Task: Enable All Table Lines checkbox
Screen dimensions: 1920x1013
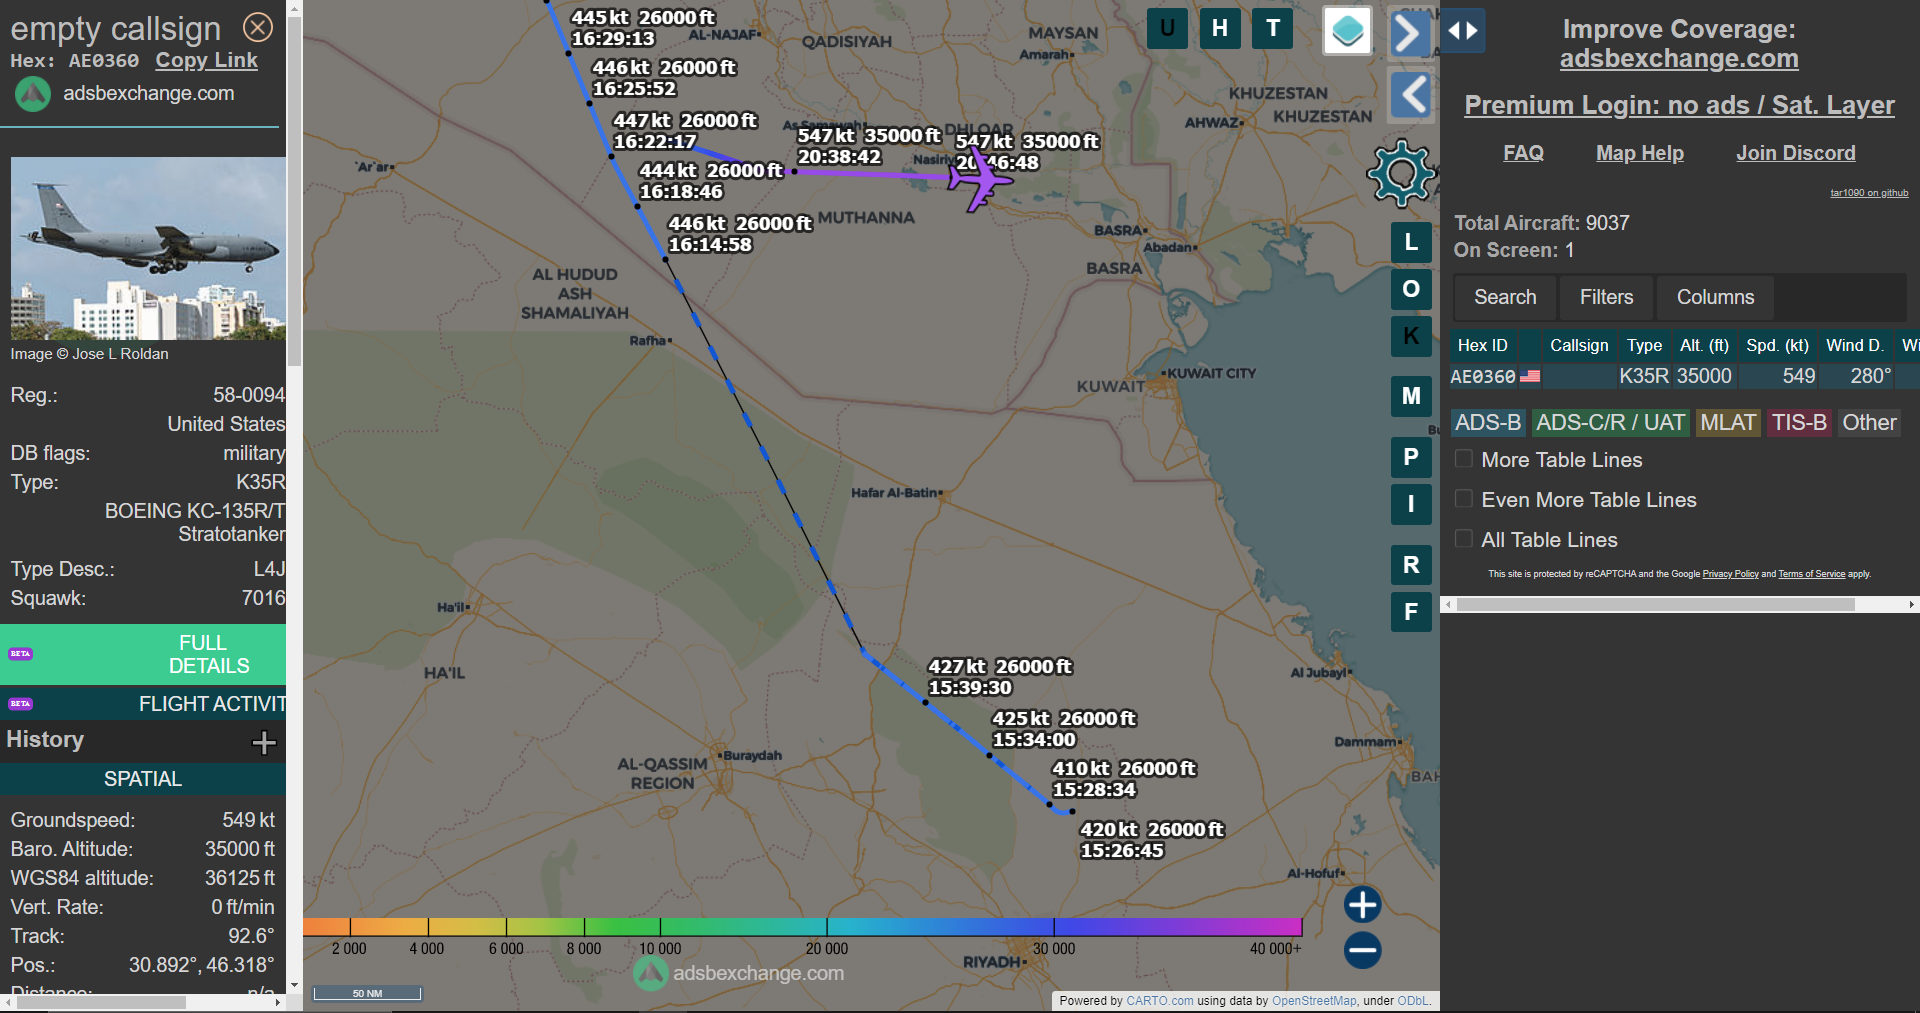Action: click(x=1464, y=539)
